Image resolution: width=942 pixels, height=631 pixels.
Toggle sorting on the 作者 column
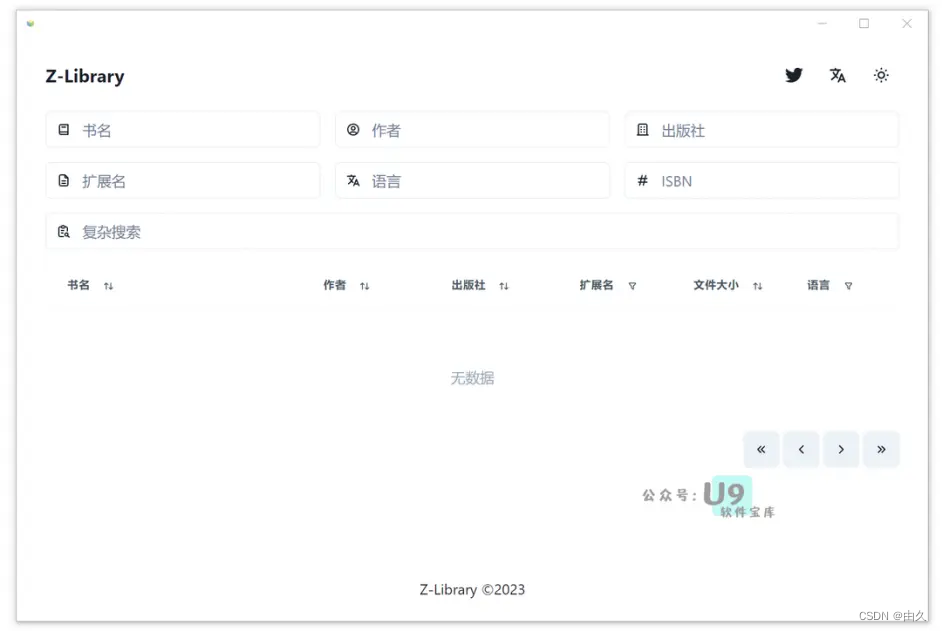[365, 285]
